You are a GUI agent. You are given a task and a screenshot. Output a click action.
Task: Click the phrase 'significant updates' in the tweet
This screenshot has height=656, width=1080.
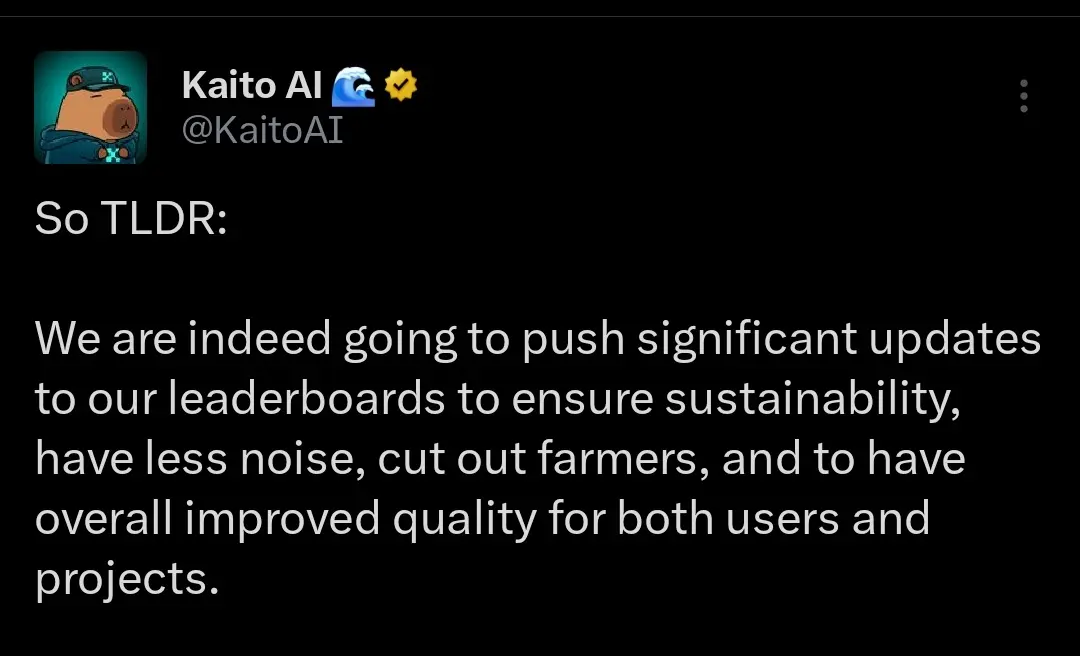coord(838,340)
